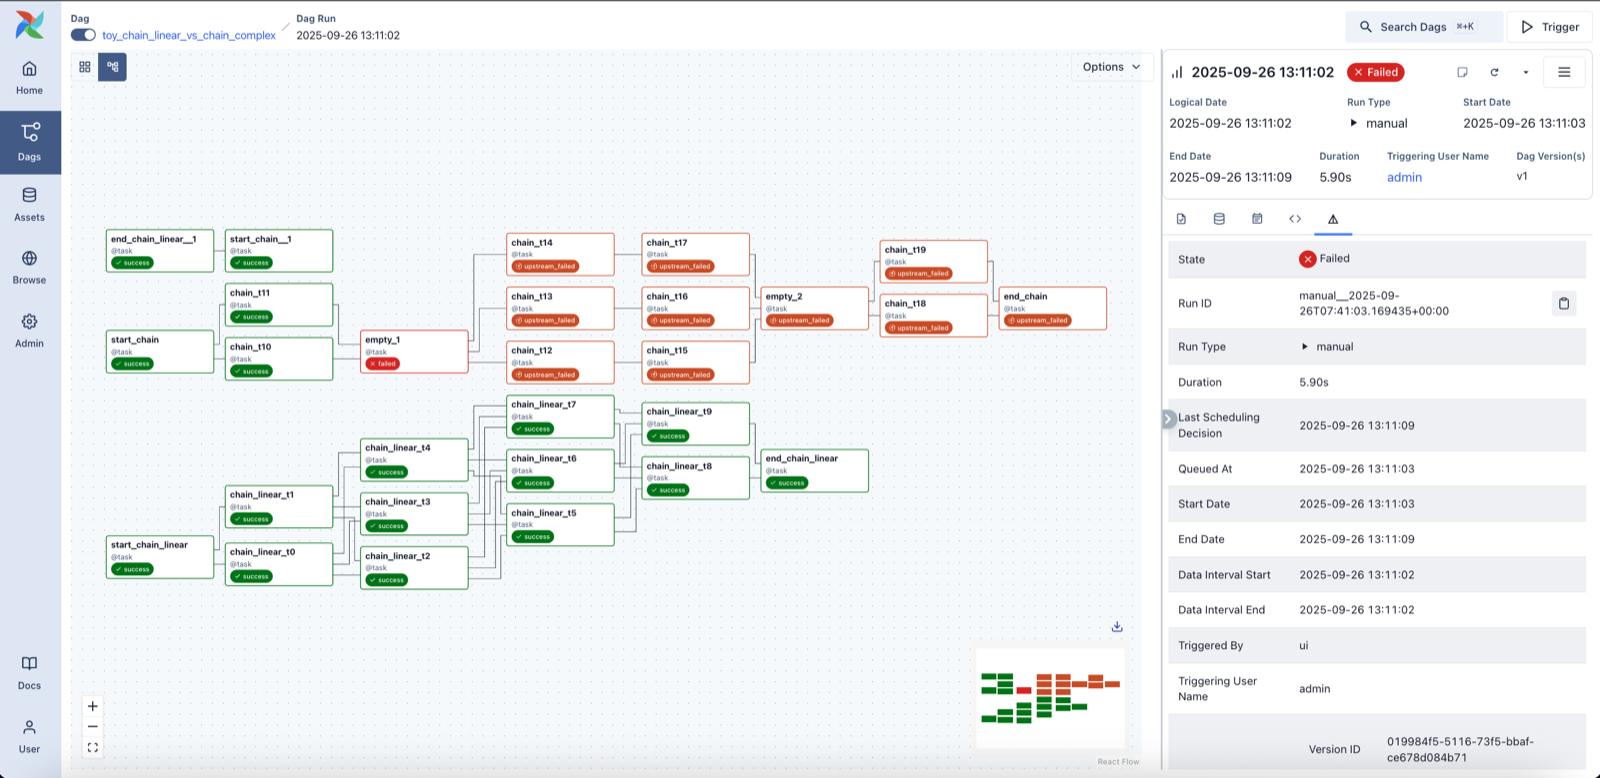The image size is (1600, 778).
Task: Click the circular arrow clear-run icon
Action: (x=1494, y=72)
